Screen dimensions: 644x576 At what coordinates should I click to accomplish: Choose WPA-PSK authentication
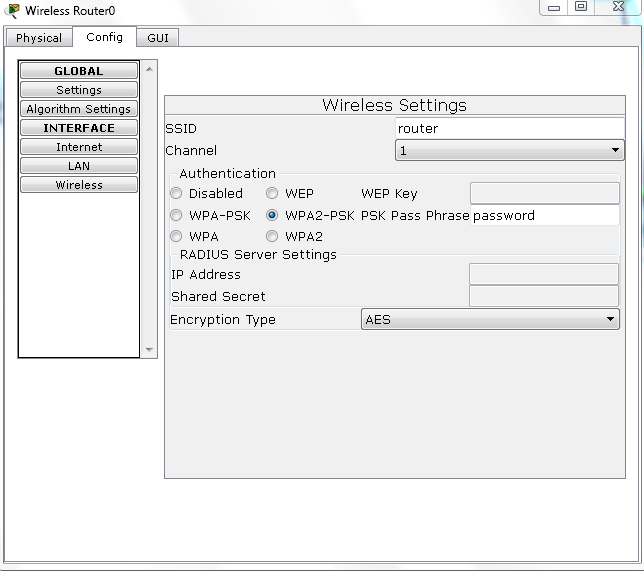click(x=177, y=215)
